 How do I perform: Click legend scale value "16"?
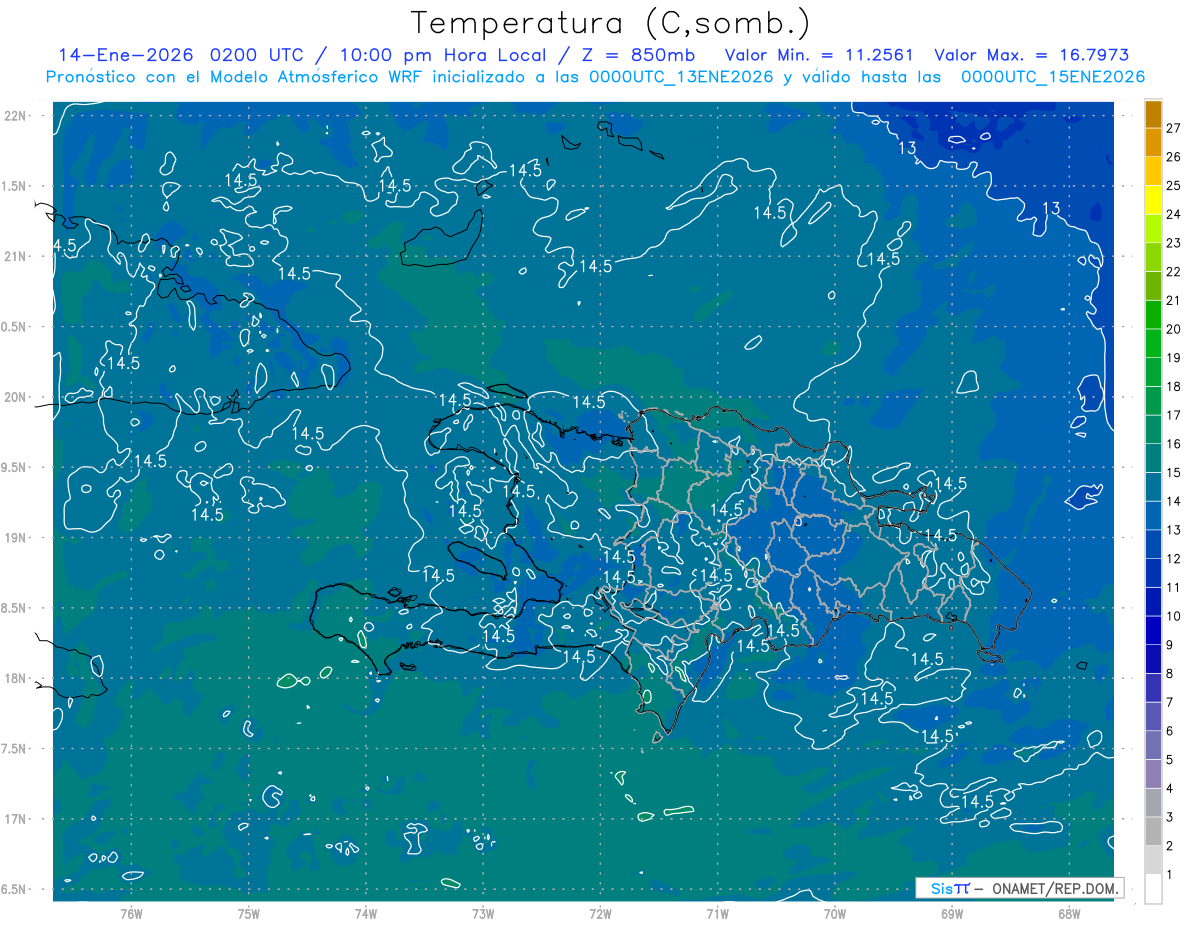[1174, 444]
